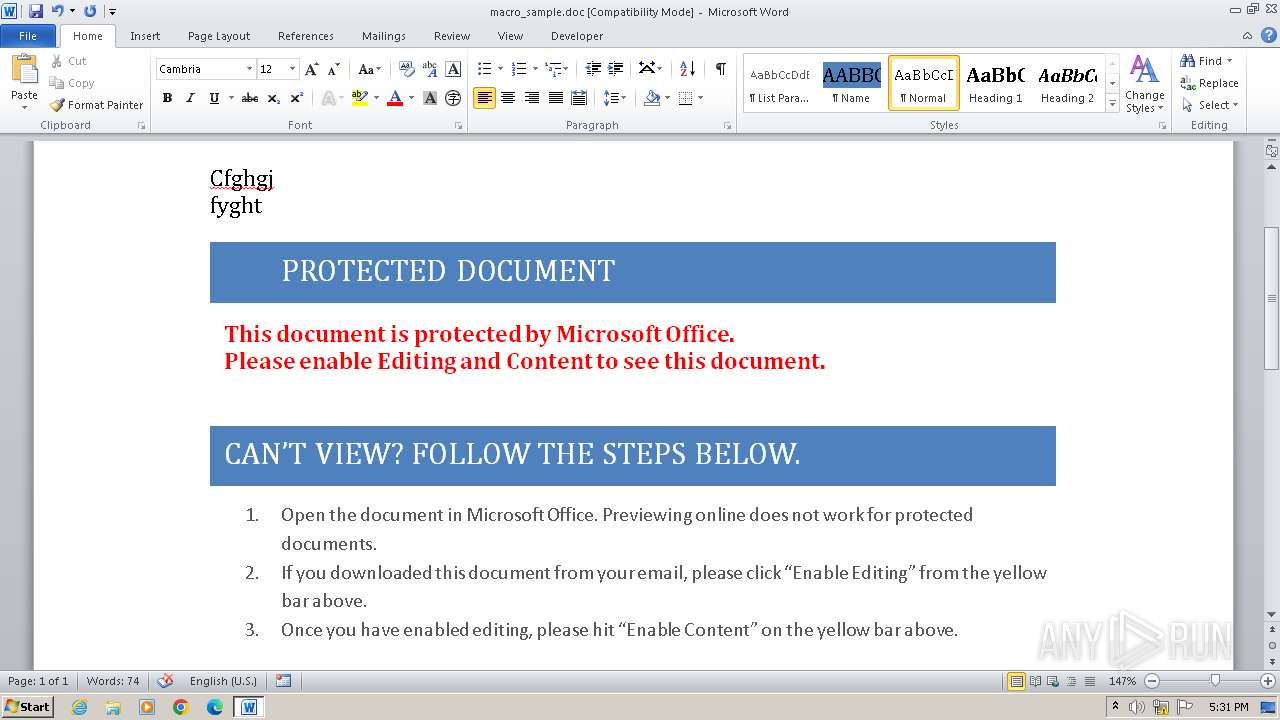
Task: Increase paragraph indent
Action: tap(616, 69)
